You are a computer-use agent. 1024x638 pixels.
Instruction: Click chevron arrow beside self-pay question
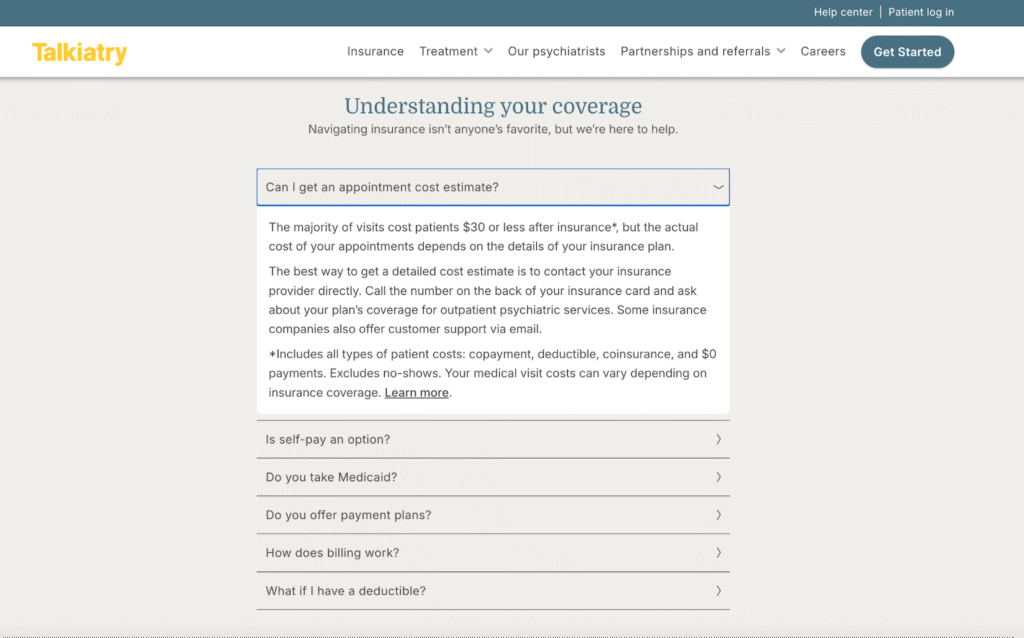point(718,439)
